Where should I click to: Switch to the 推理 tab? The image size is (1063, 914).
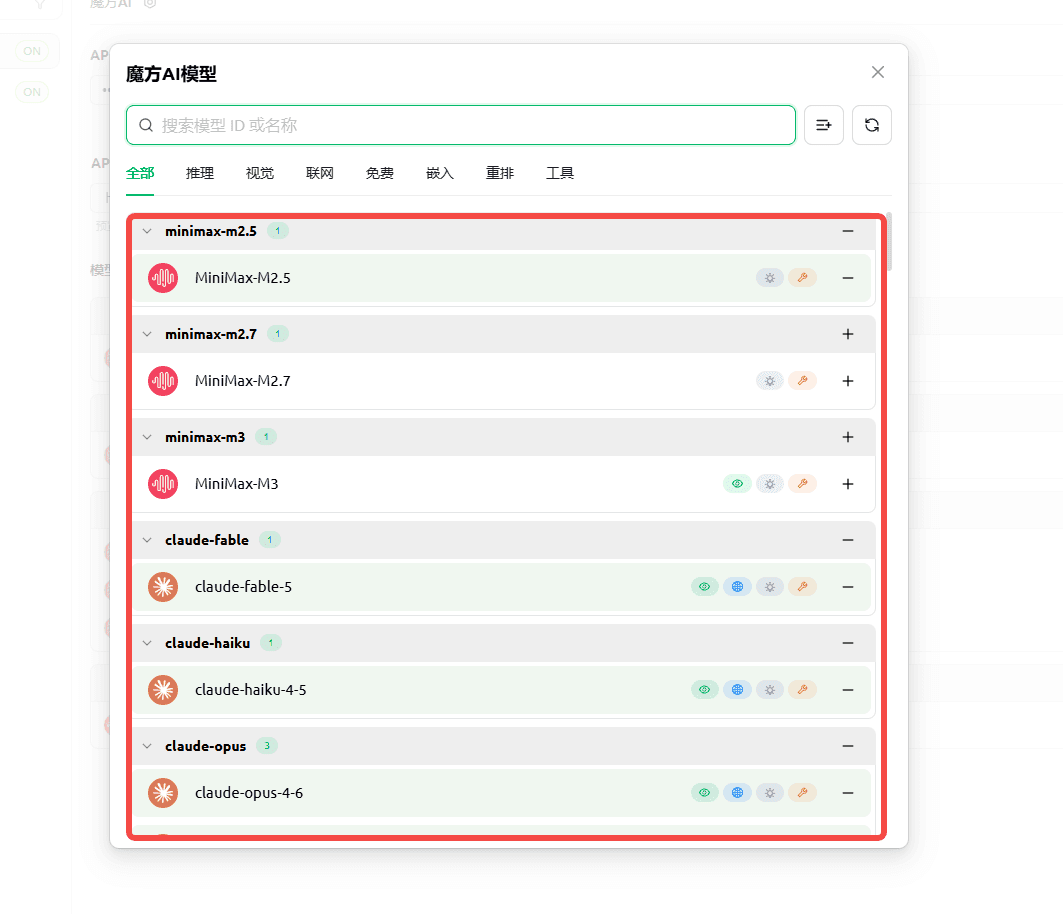tap(200, 174)
